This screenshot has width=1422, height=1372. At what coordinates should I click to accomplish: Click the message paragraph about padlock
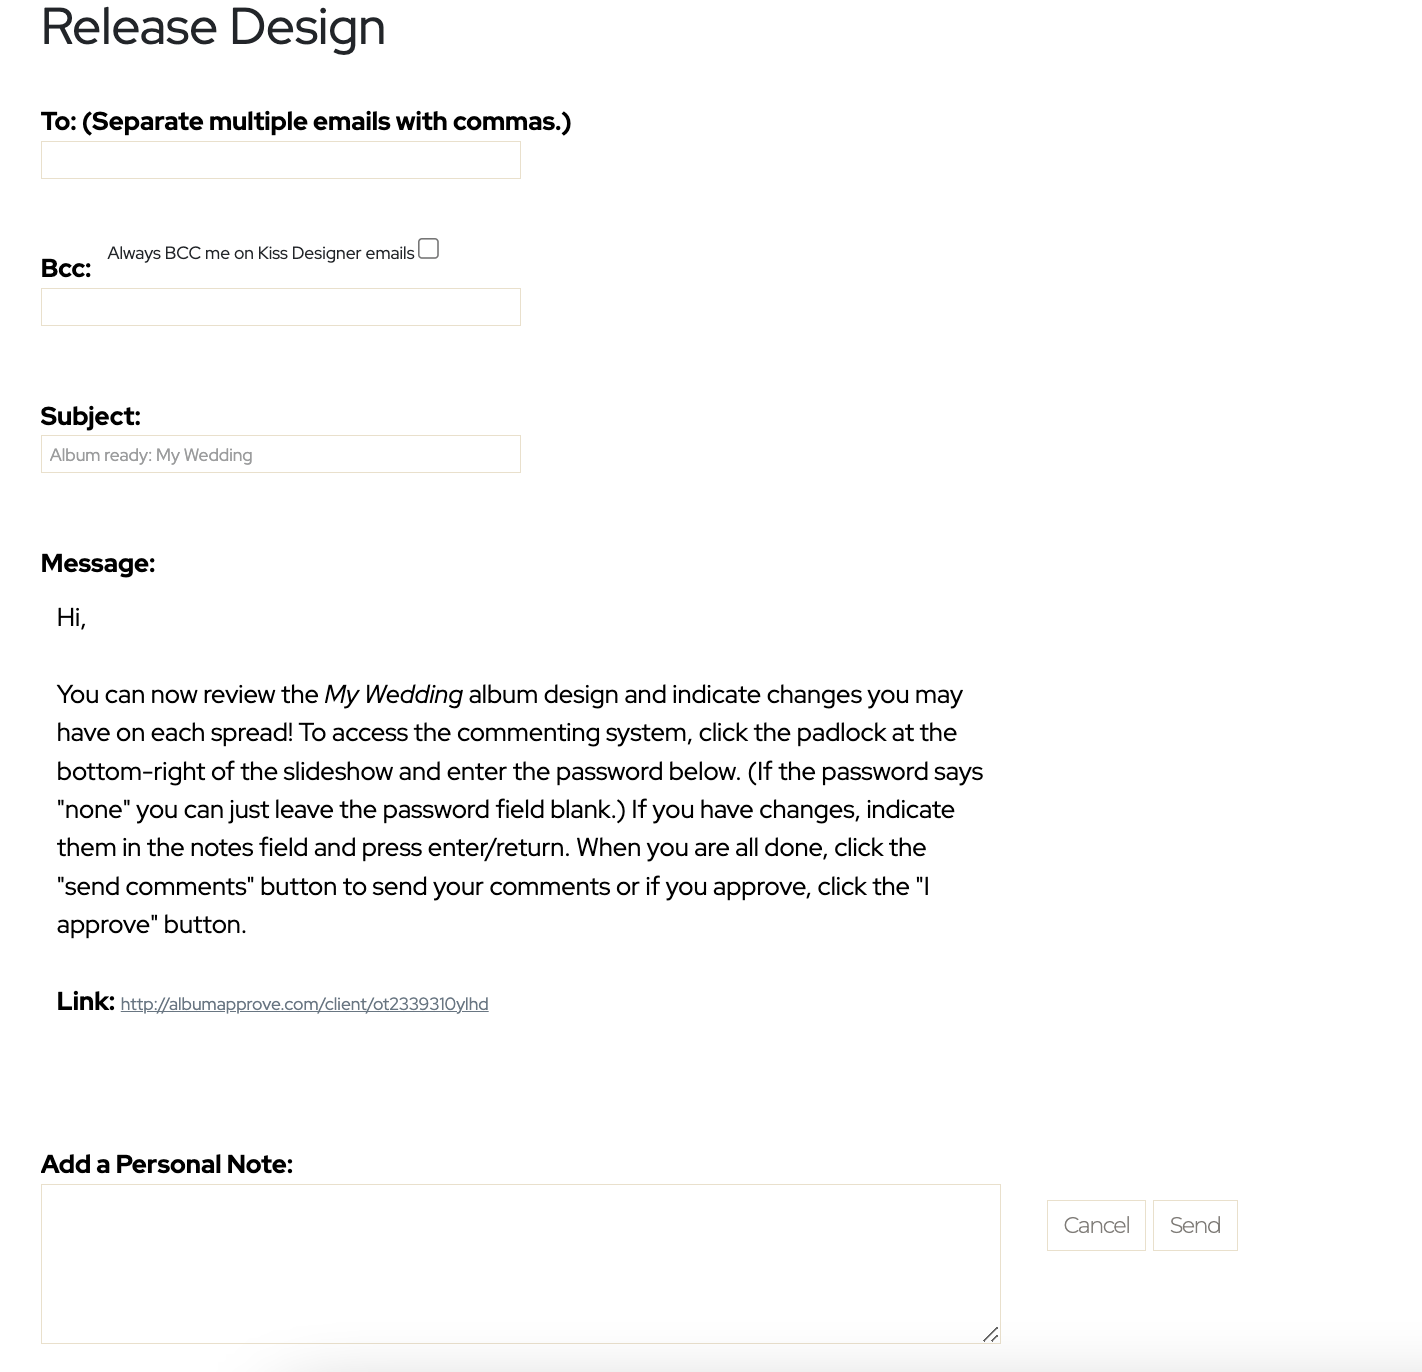click(x=520, y=809)
